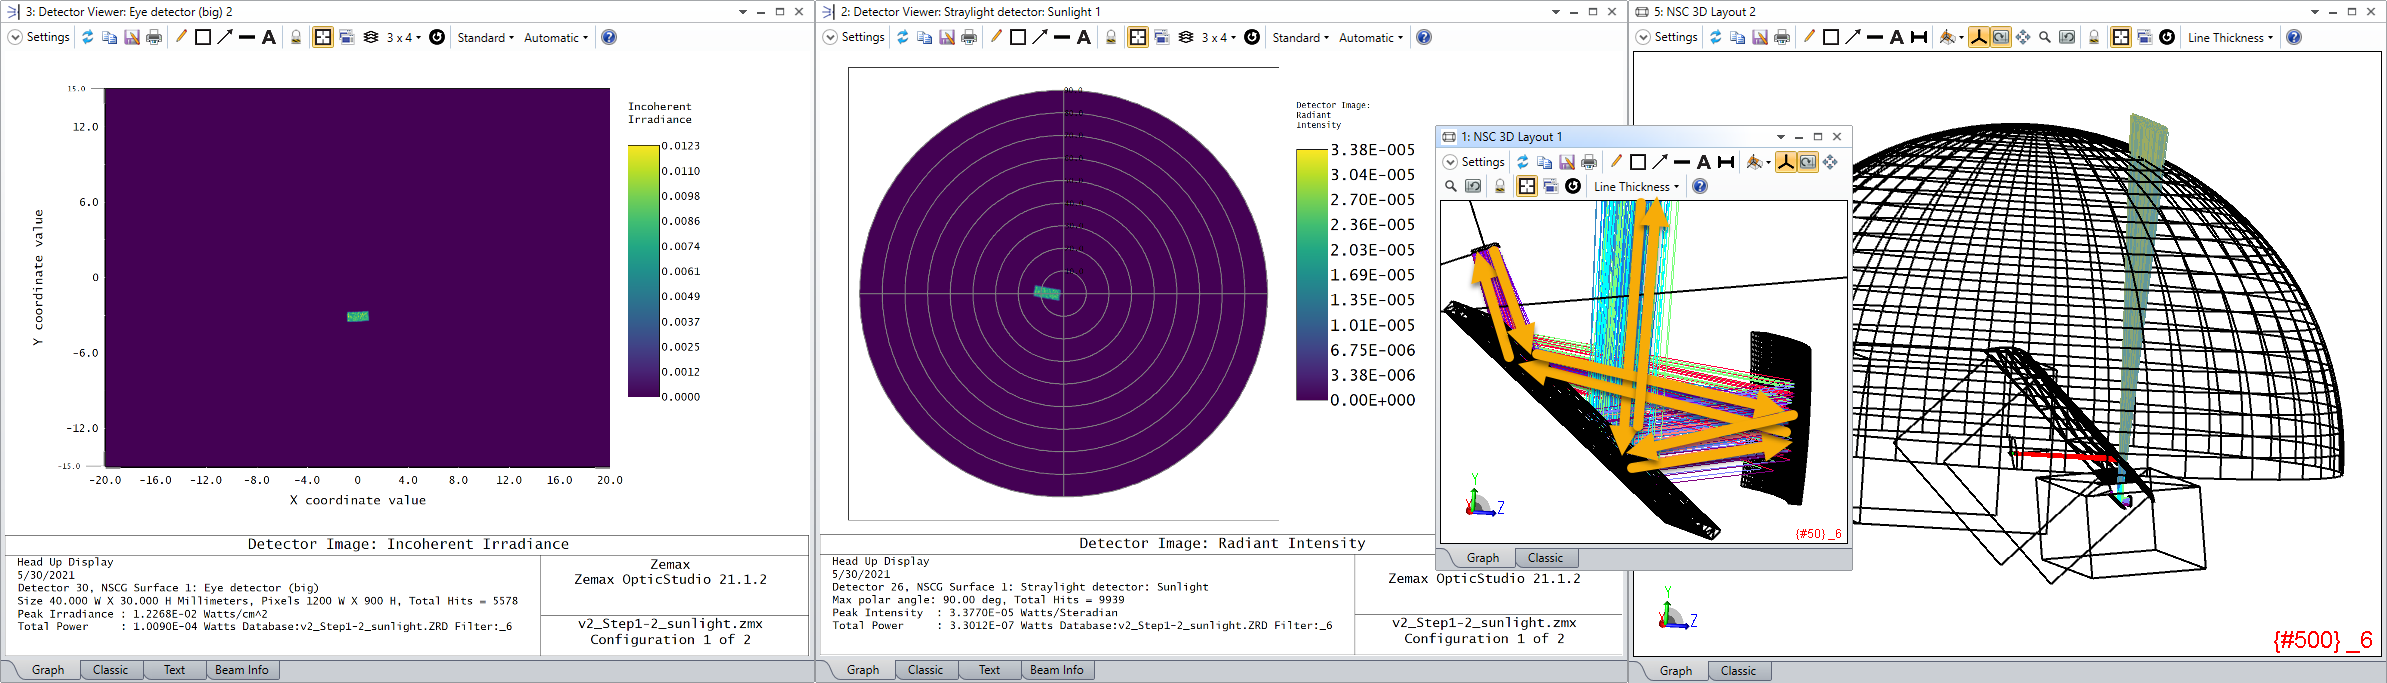Print the Straylight detector viewer window
2387x683 pixels.
point(968,37)
